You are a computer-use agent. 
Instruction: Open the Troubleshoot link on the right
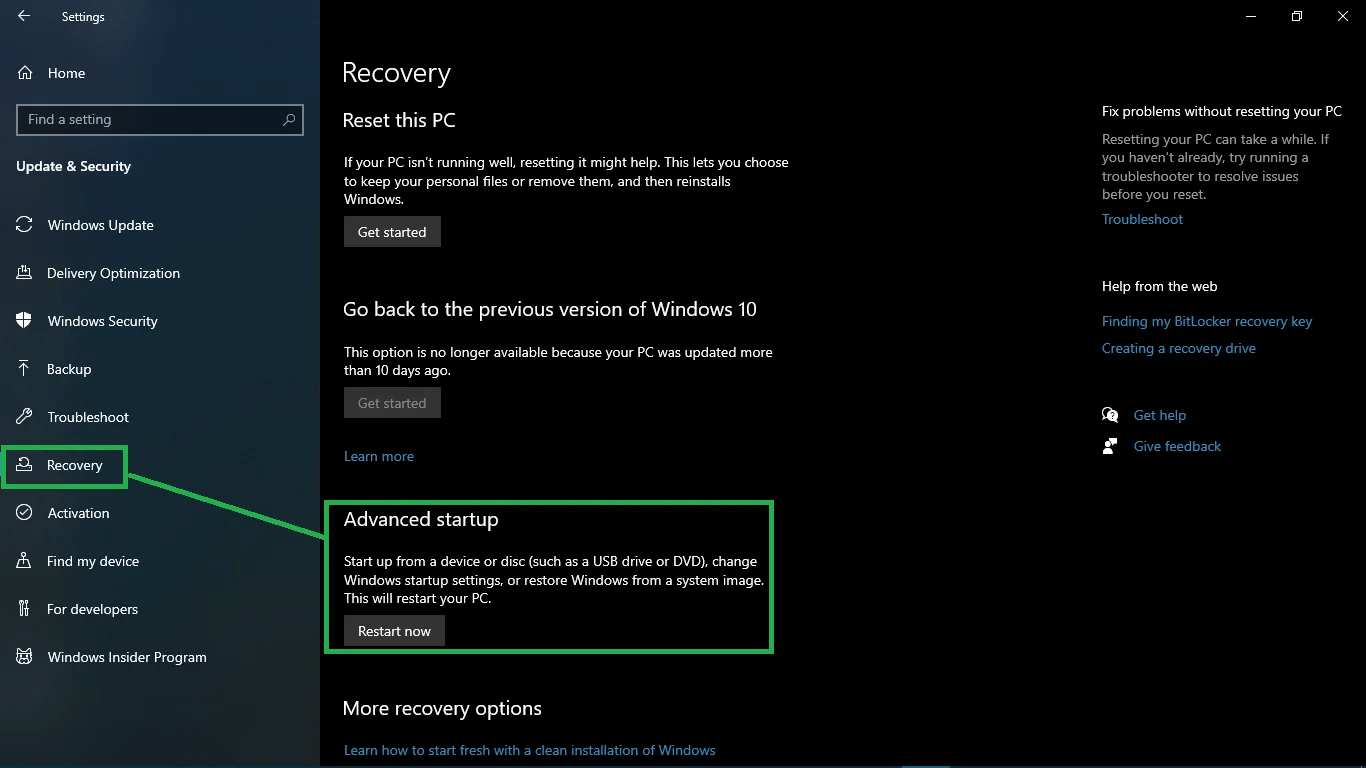[1142, 219]
